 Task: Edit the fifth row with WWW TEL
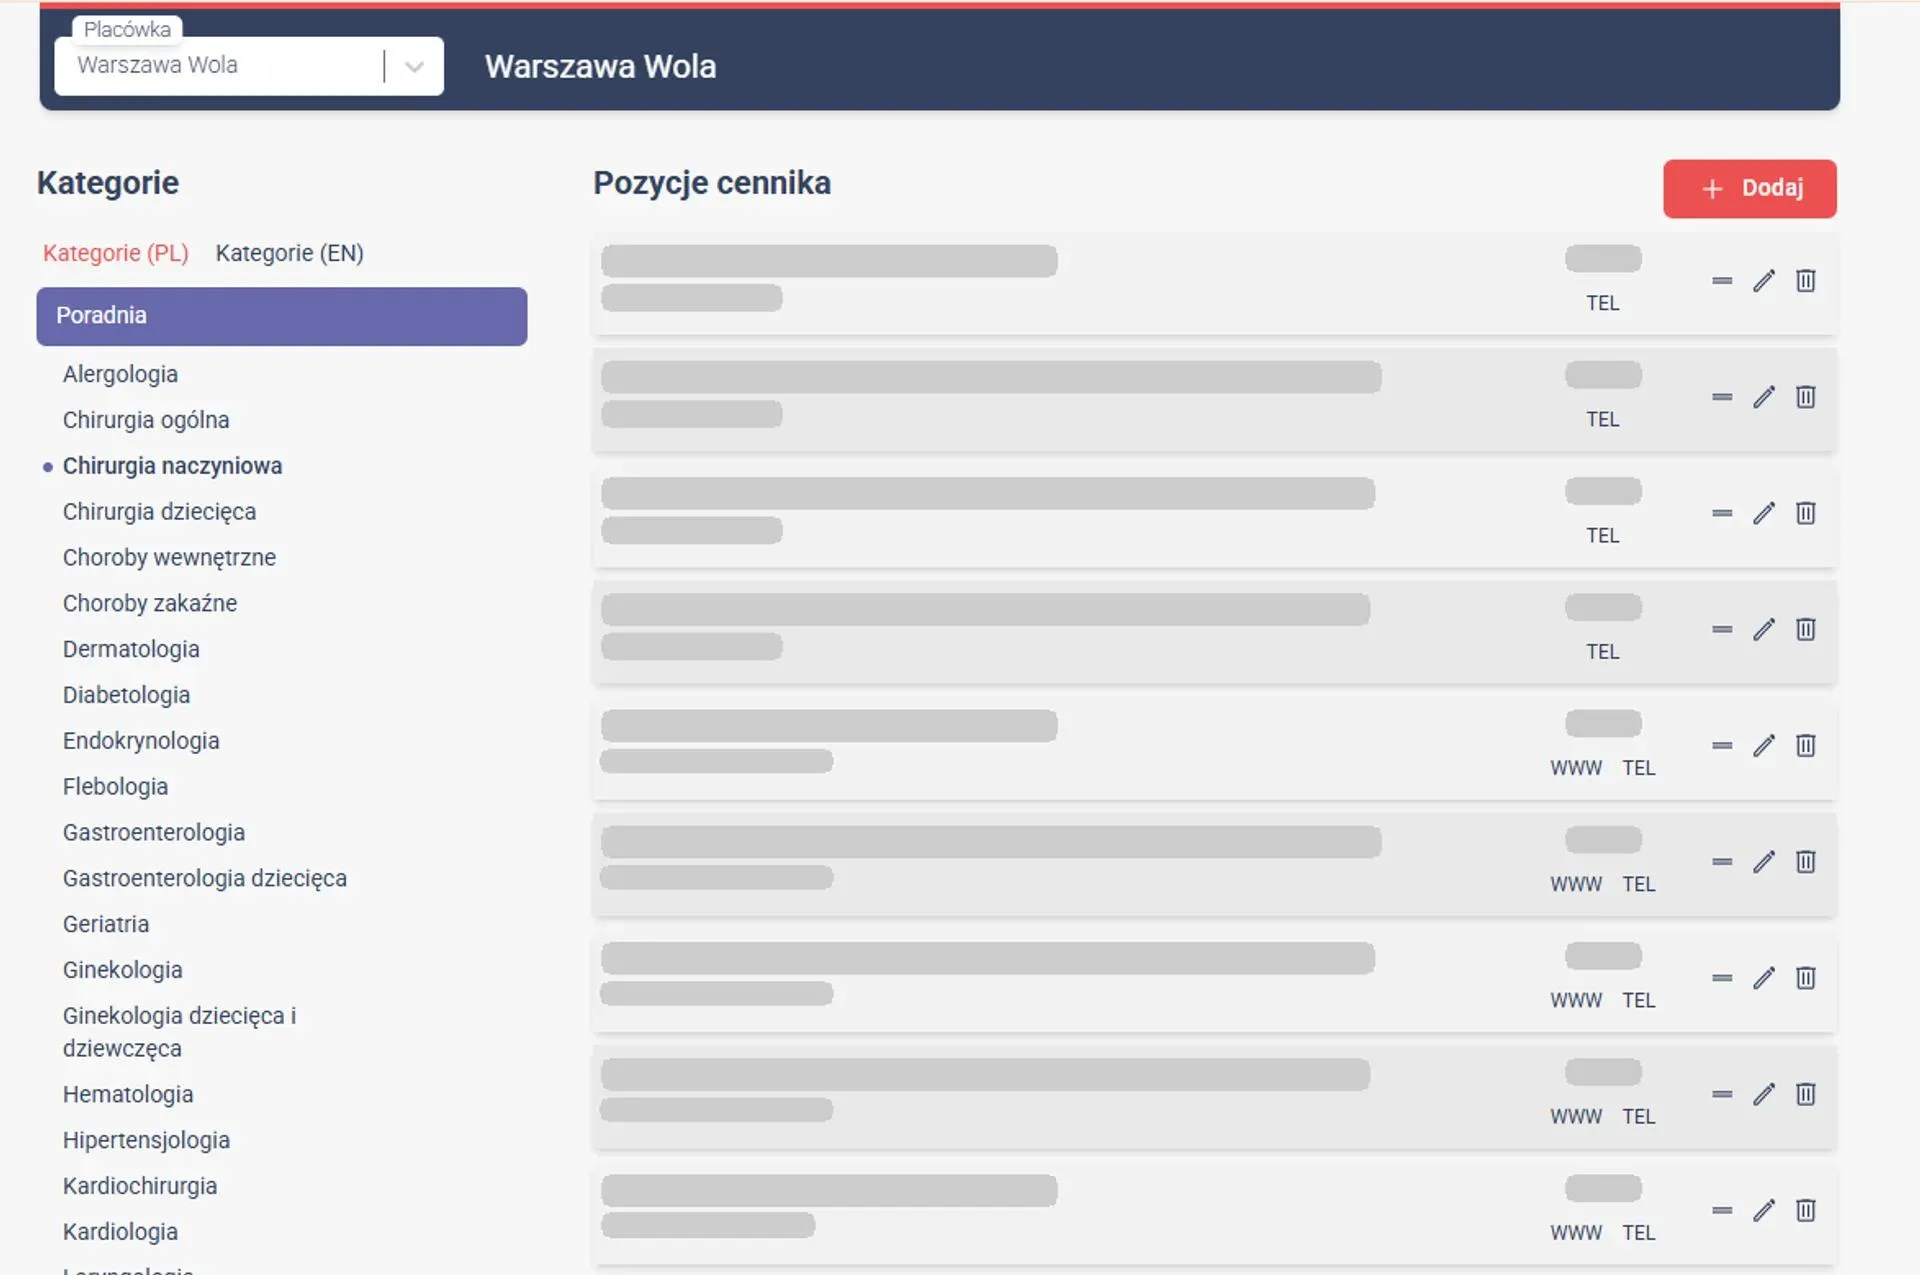tap(1764, 745)
